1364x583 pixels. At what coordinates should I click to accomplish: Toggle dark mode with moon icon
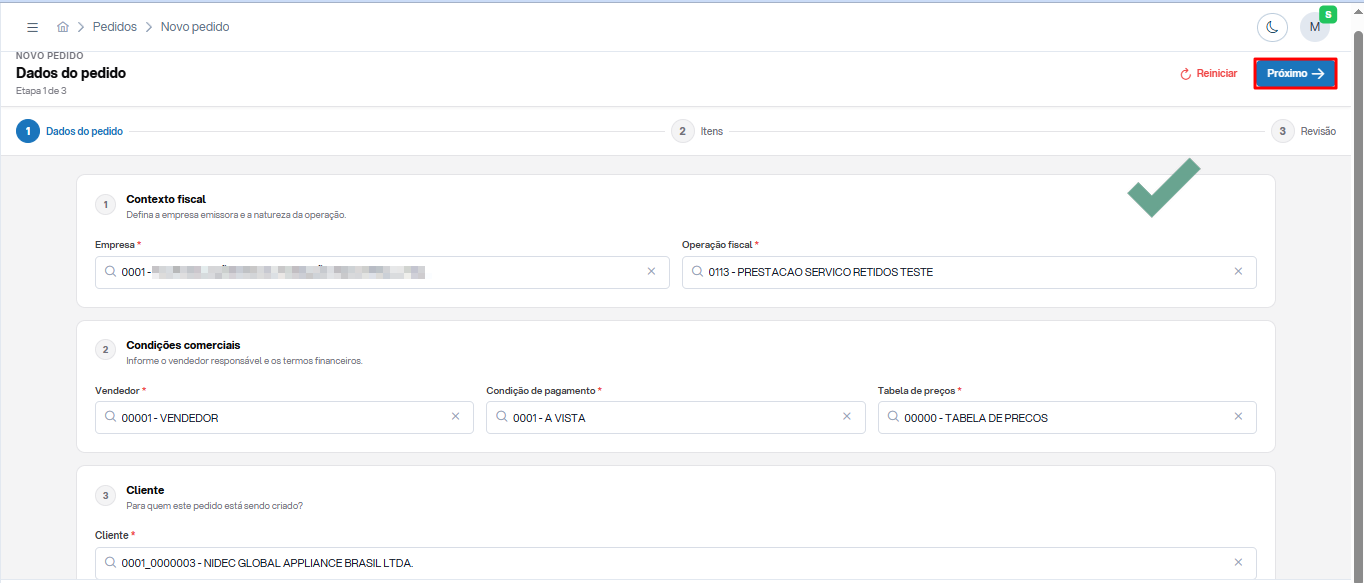(1272, 27)
